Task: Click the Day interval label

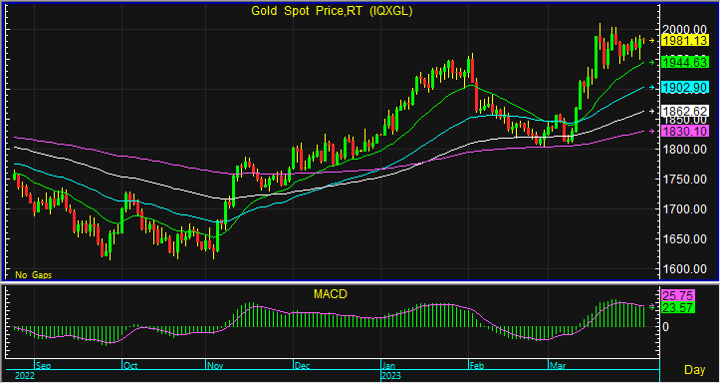Action: [x=695, y=370]
